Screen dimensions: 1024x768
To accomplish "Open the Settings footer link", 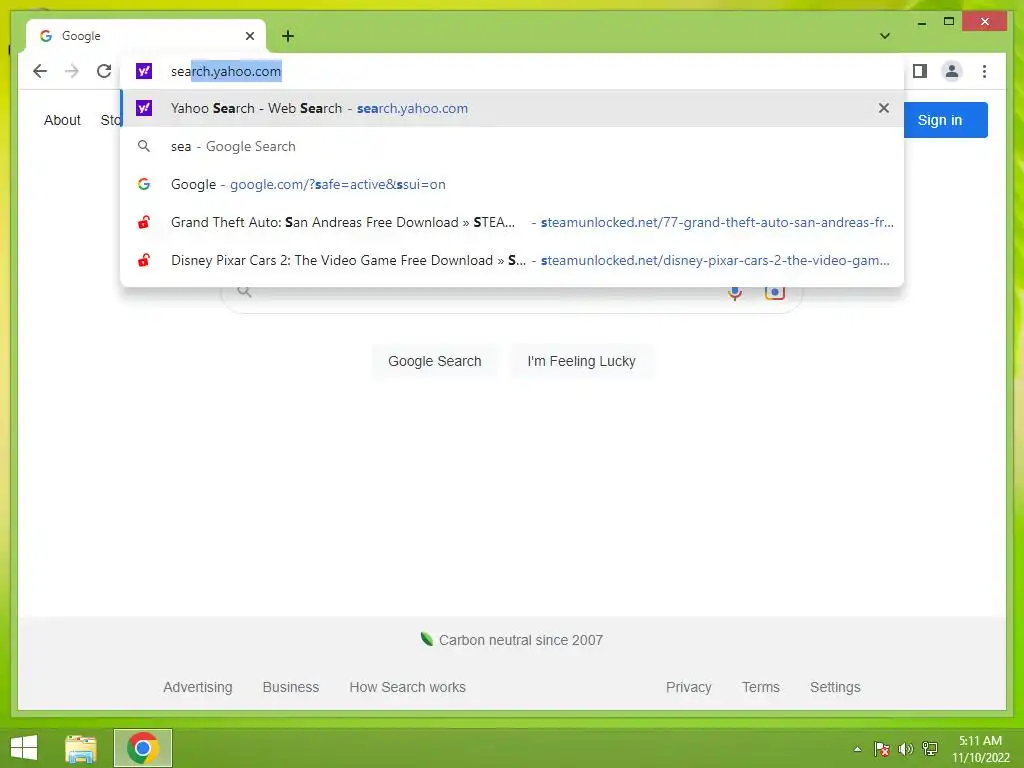I will 835,687.
